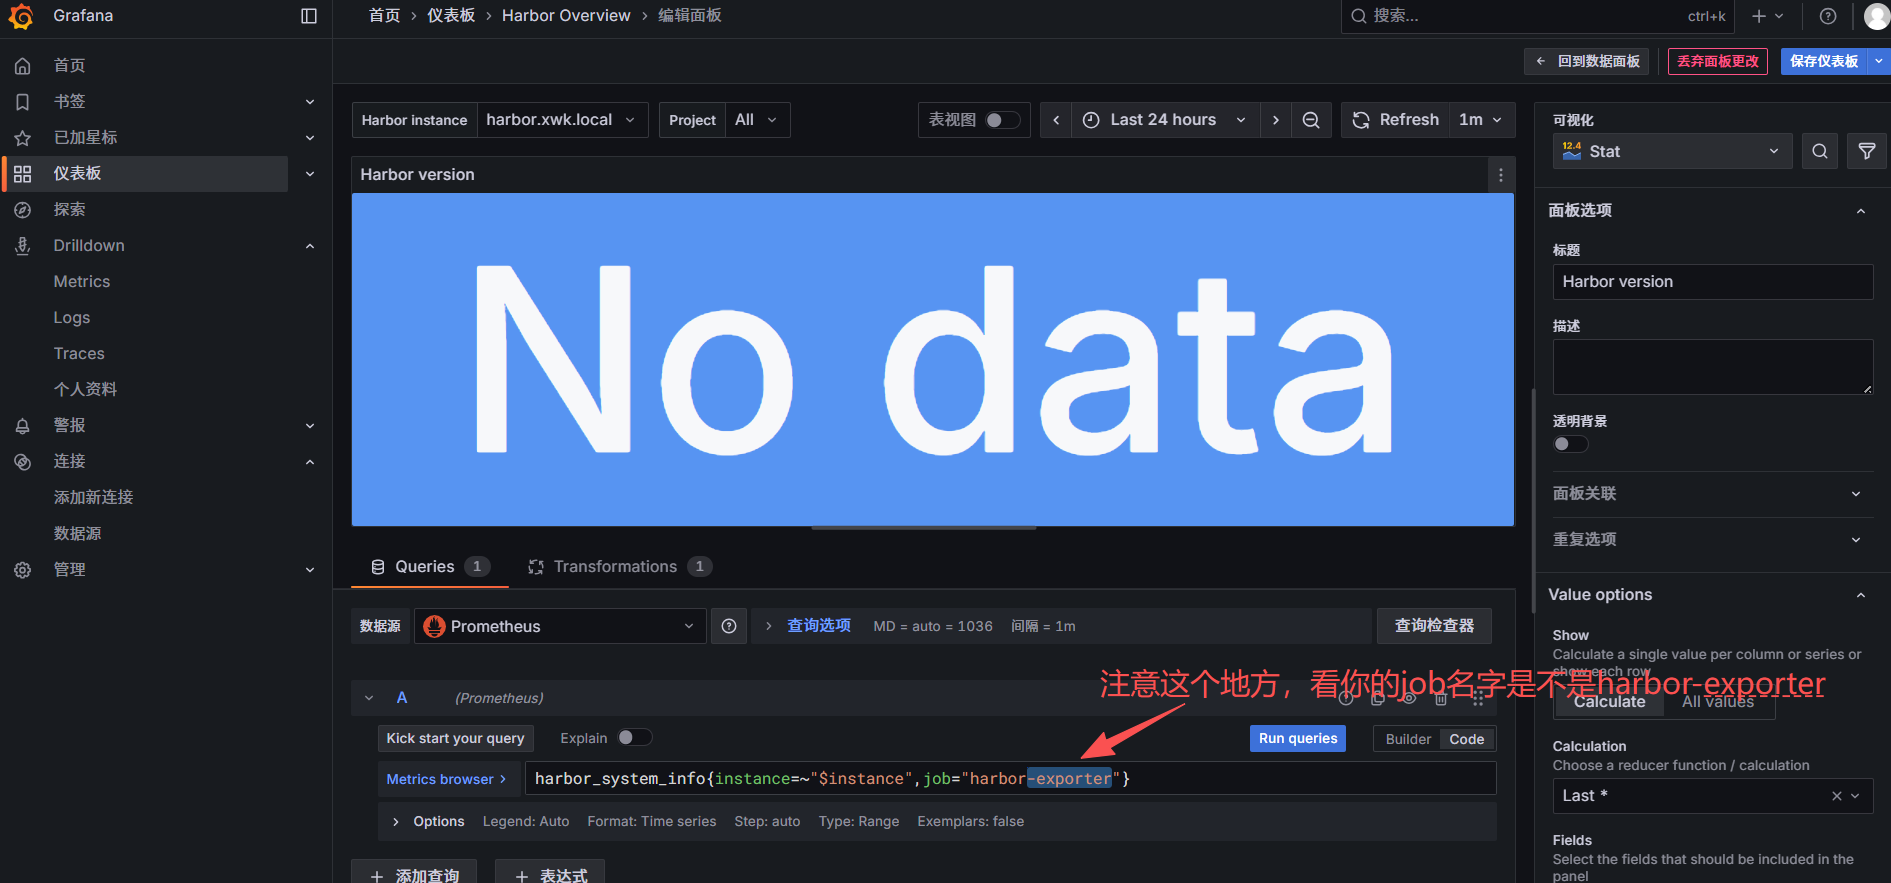Open the data sources menu item

[x=78, y=534]
